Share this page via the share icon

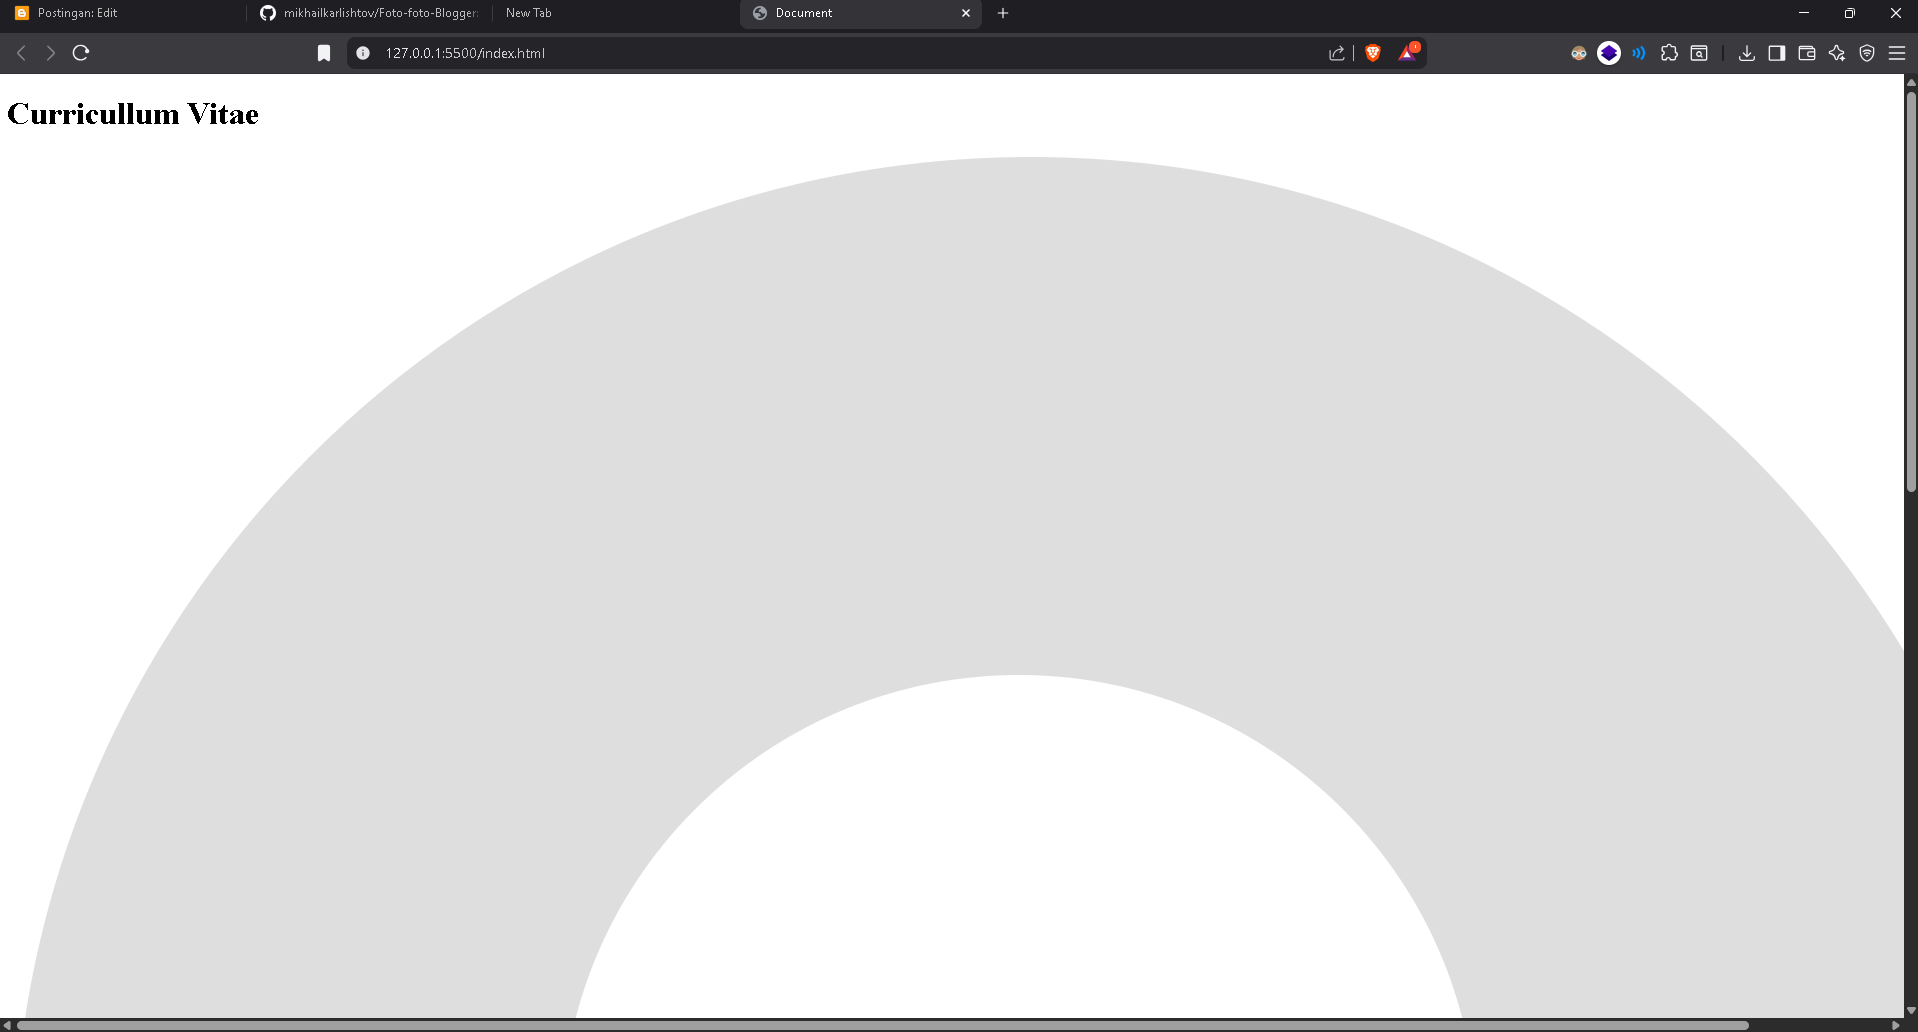coord(1336,53)
